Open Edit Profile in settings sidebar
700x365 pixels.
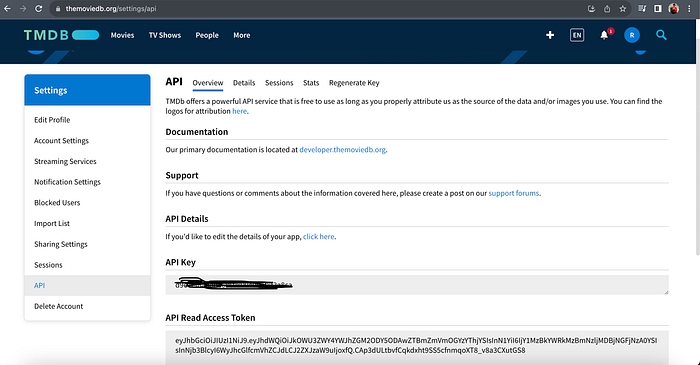pyautogui.click(x=52, y=120)
